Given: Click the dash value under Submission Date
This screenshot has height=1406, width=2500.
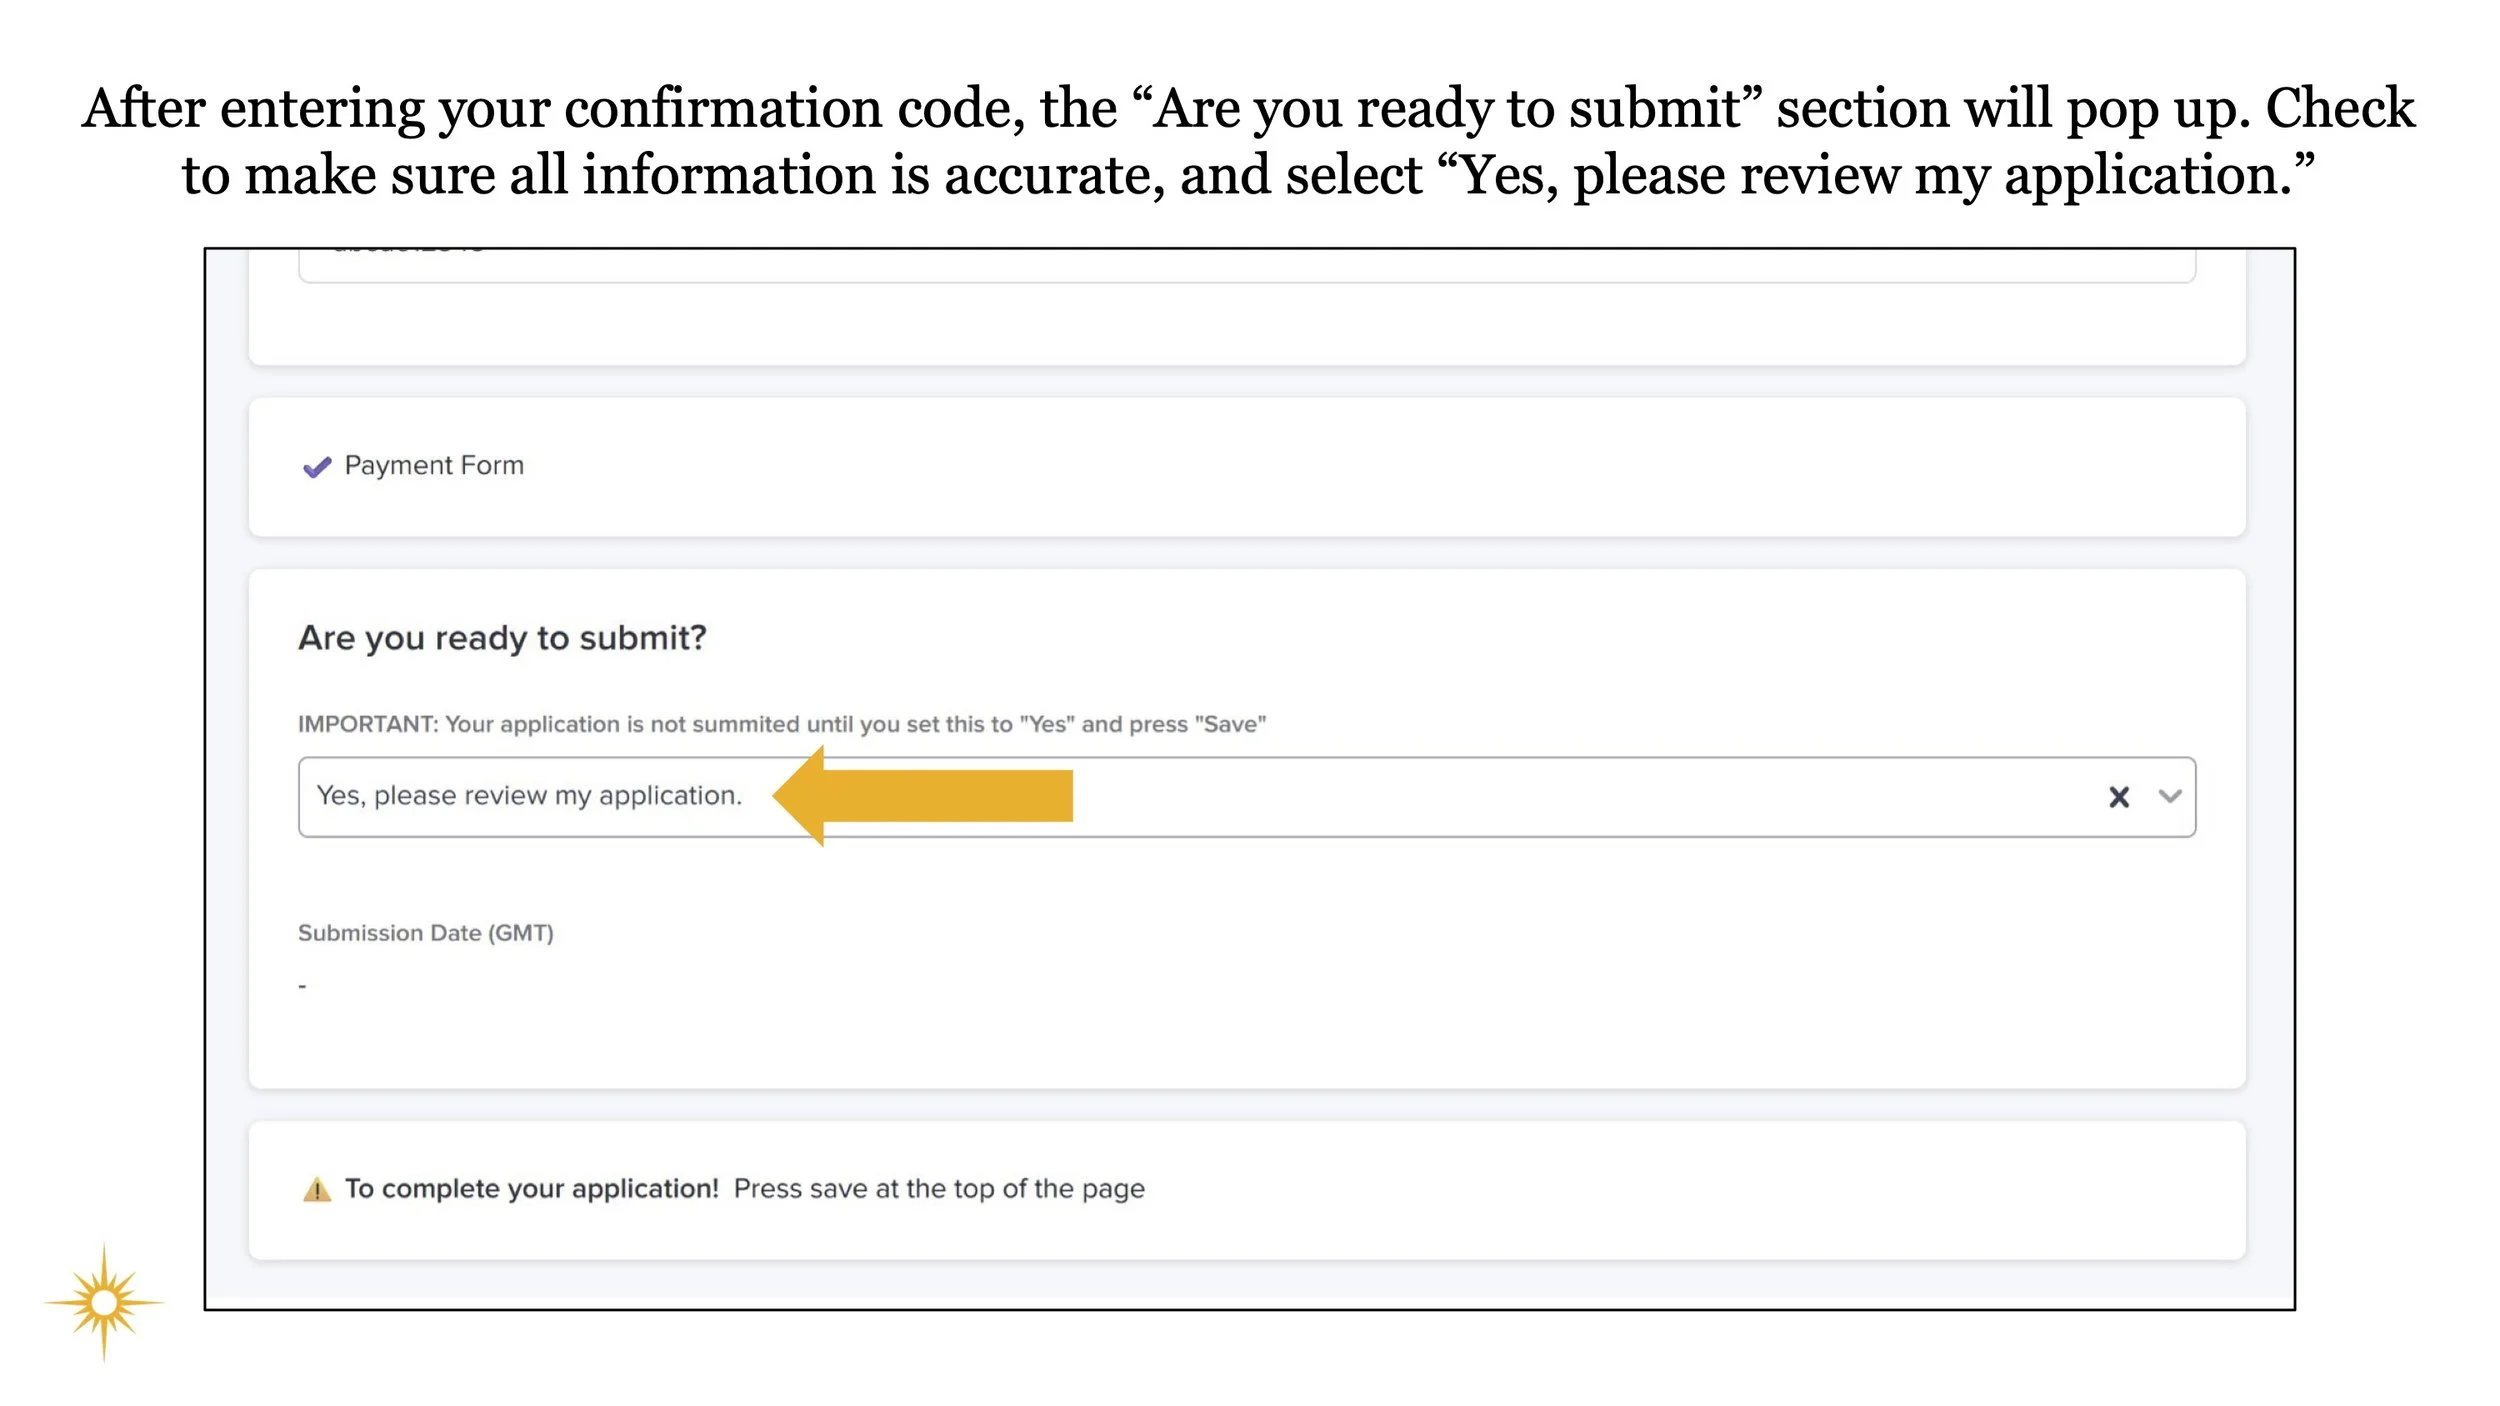Looking at the screenshot, I should [x=302, y=987].
